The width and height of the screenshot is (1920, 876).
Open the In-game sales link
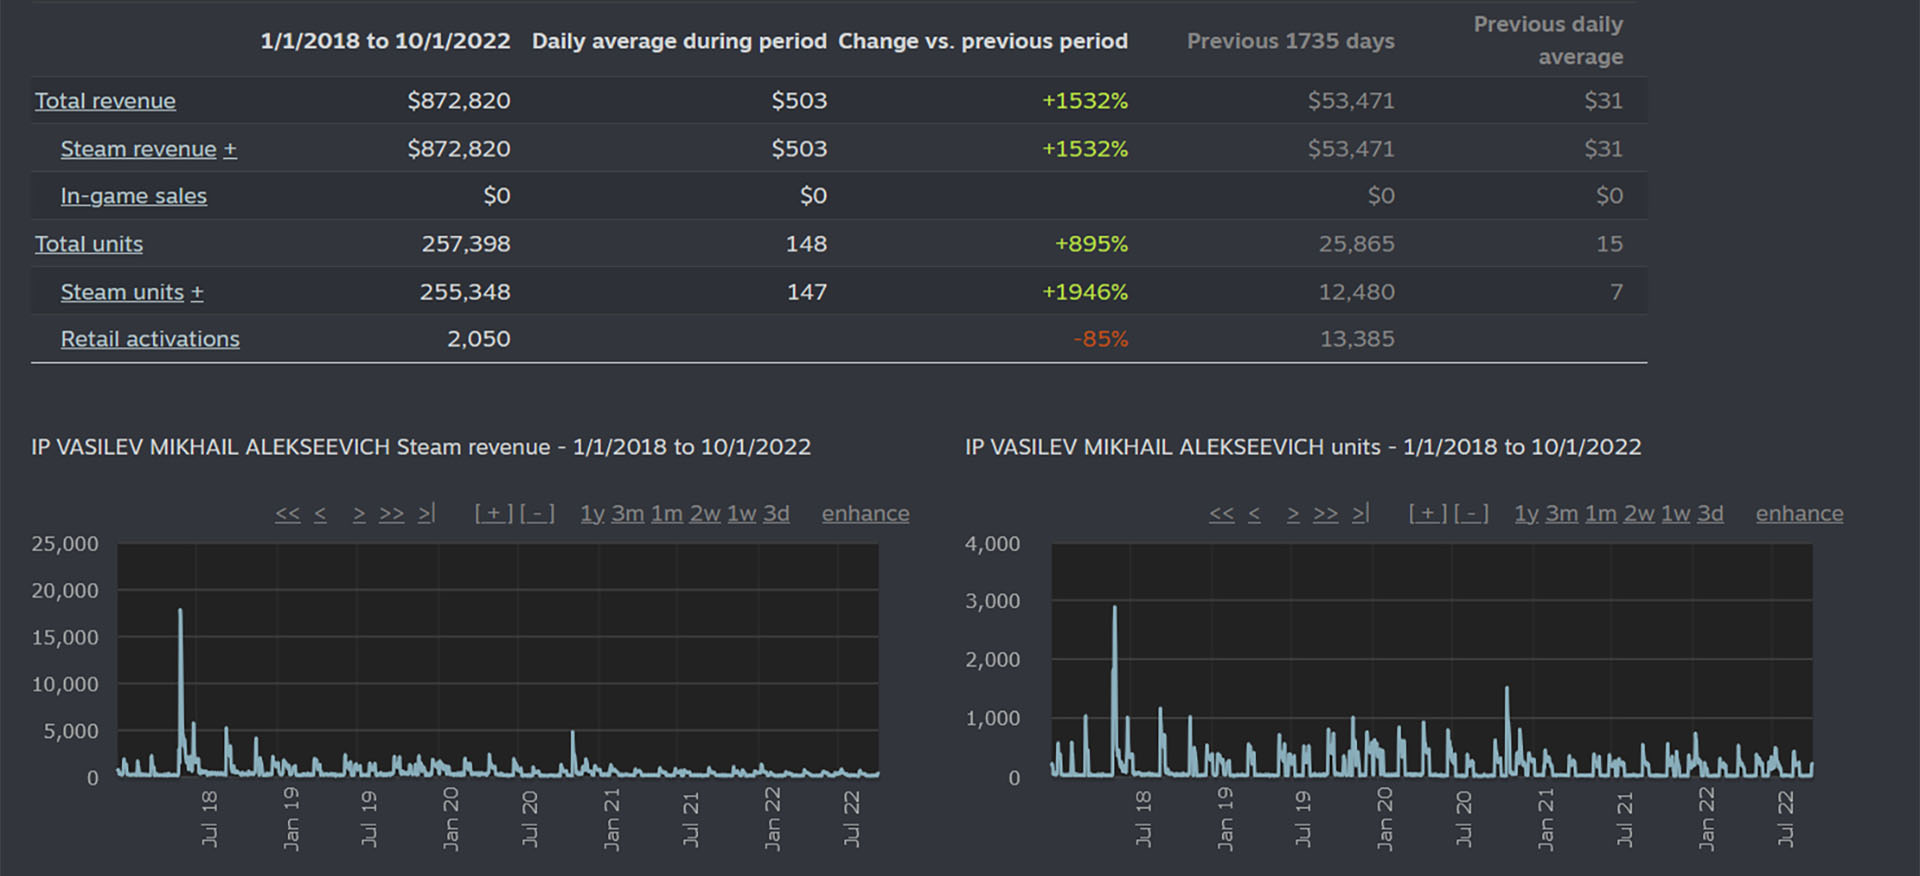tap(133, 196)
